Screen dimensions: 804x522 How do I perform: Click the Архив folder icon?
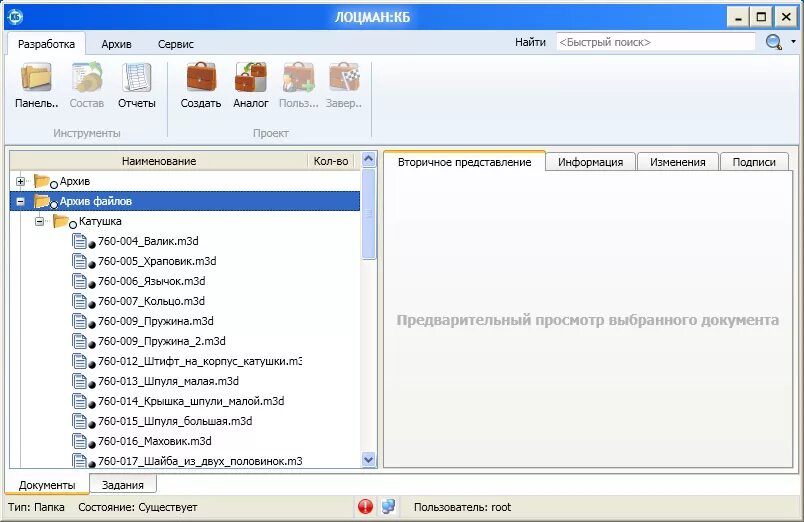point(42,181)
